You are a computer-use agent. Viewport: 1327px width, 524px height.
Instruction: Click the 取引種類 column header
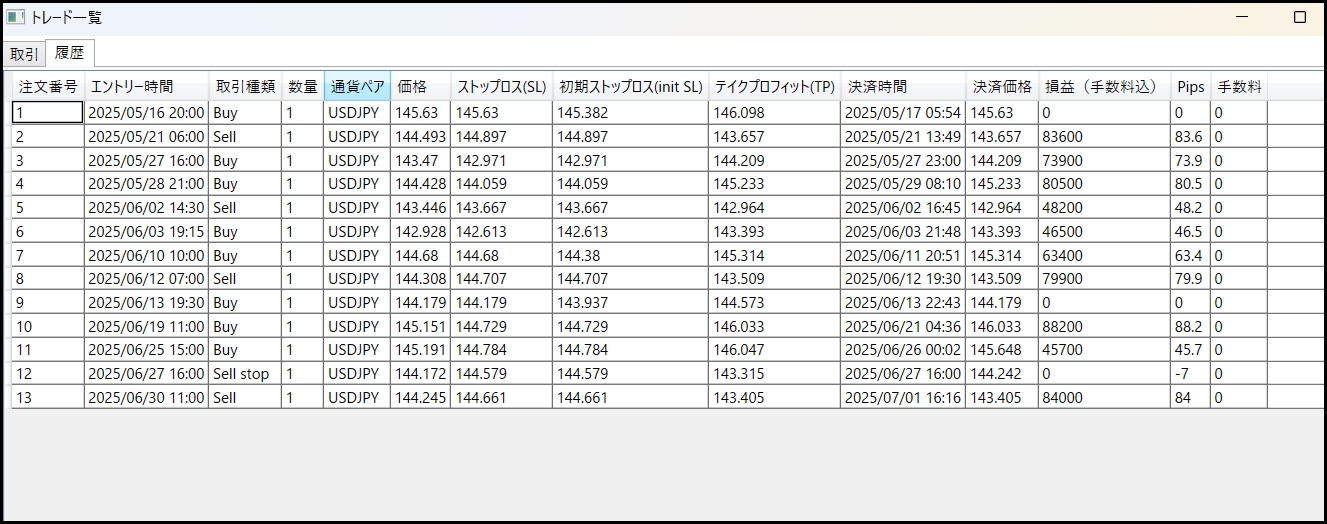(x=245, y=87)
